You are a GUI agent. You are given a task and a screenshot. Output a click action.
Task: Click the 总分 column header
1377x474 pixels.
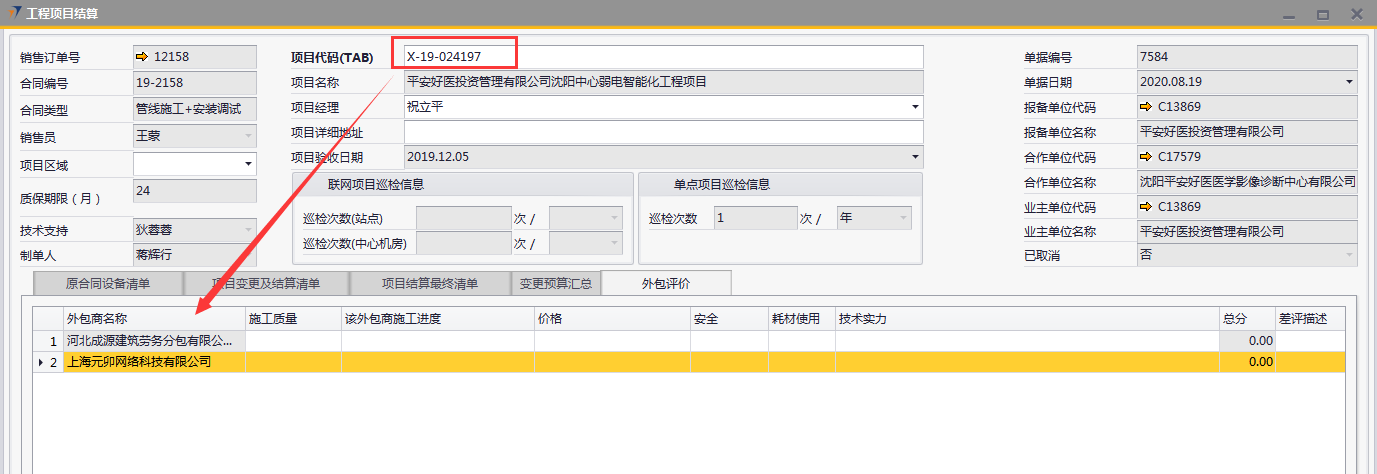1246,319
